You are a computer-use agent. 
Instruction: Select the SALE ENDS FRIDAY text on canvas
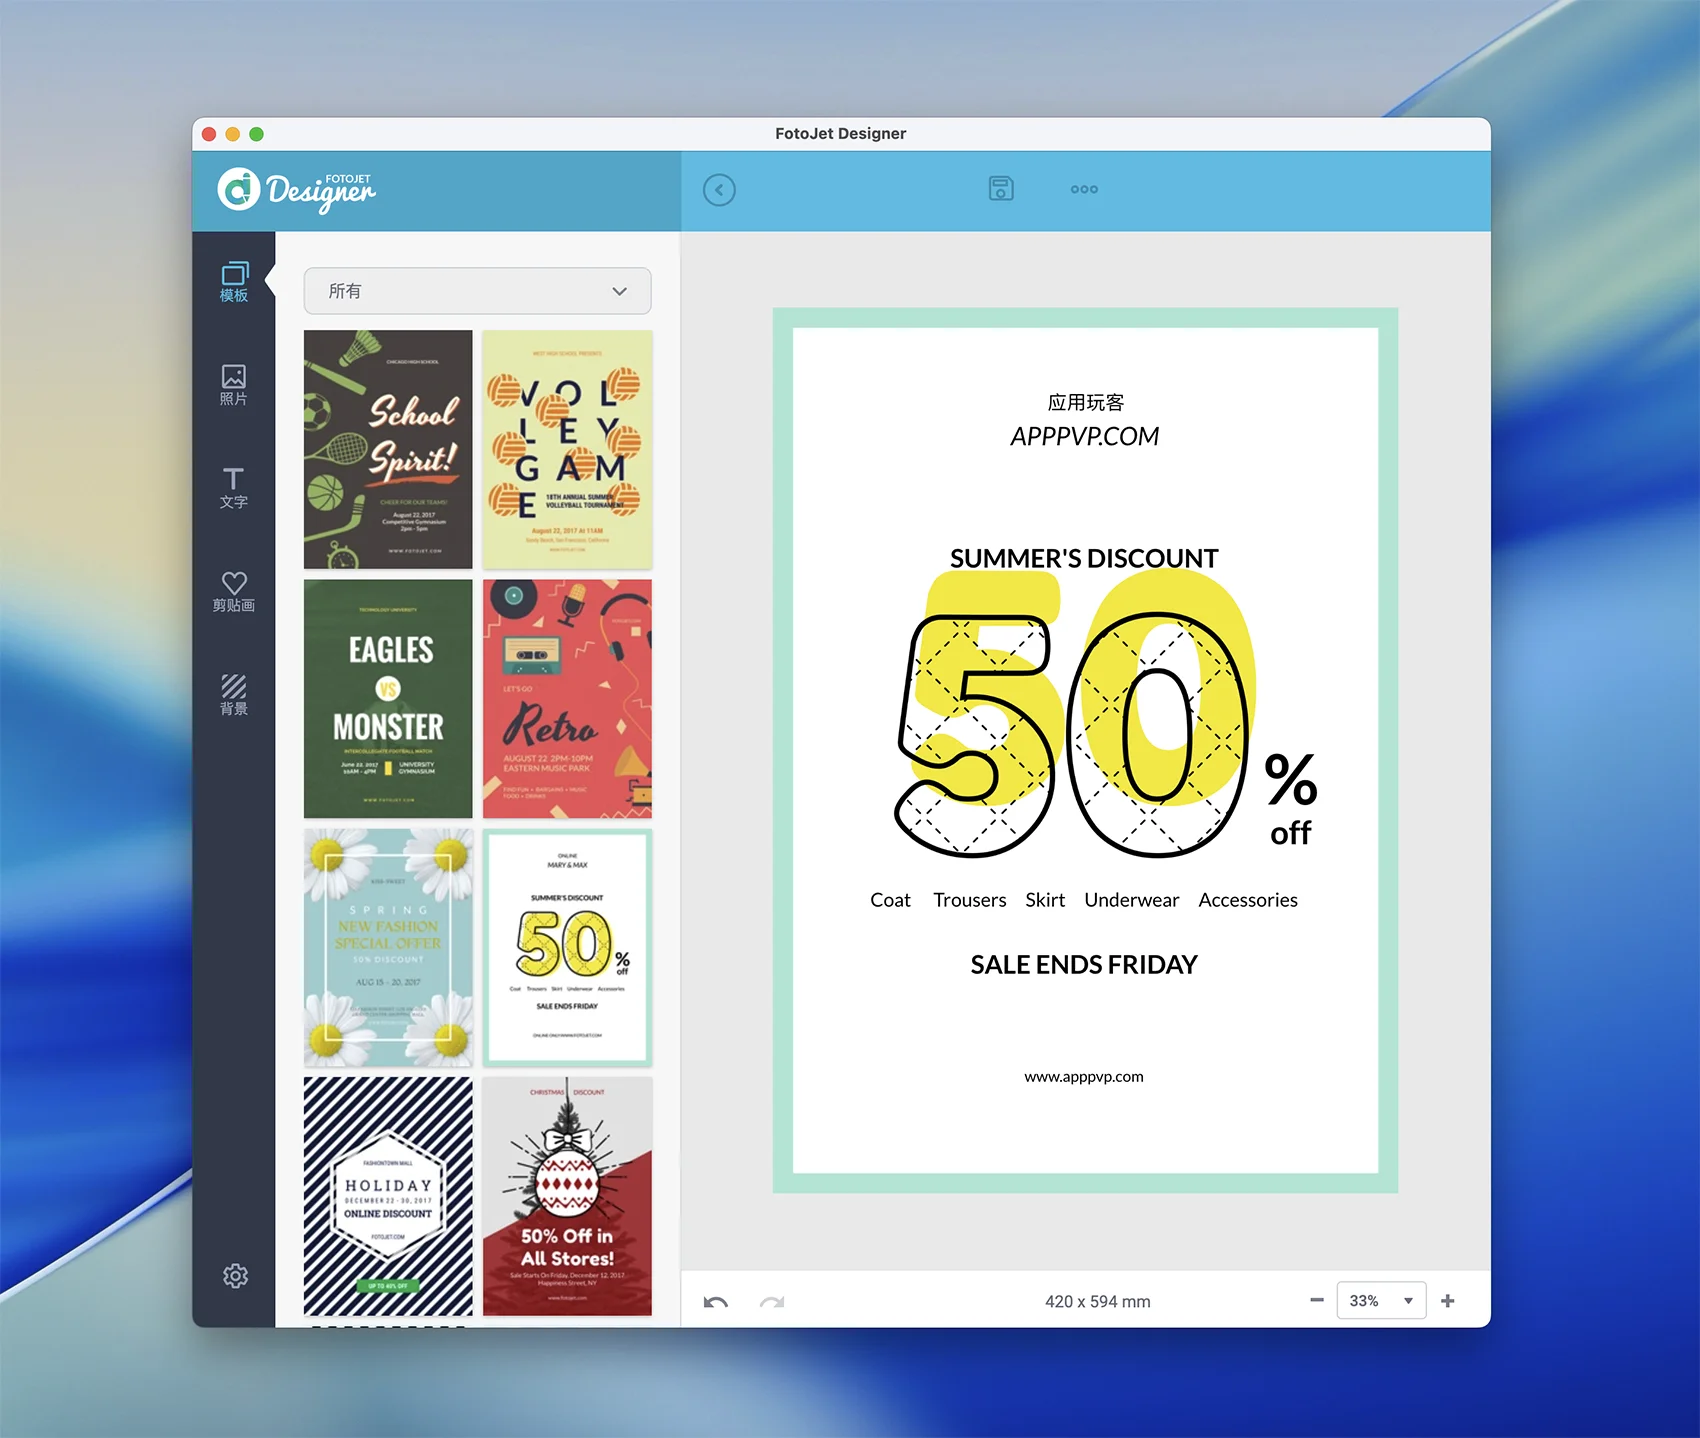(1083, 964)
